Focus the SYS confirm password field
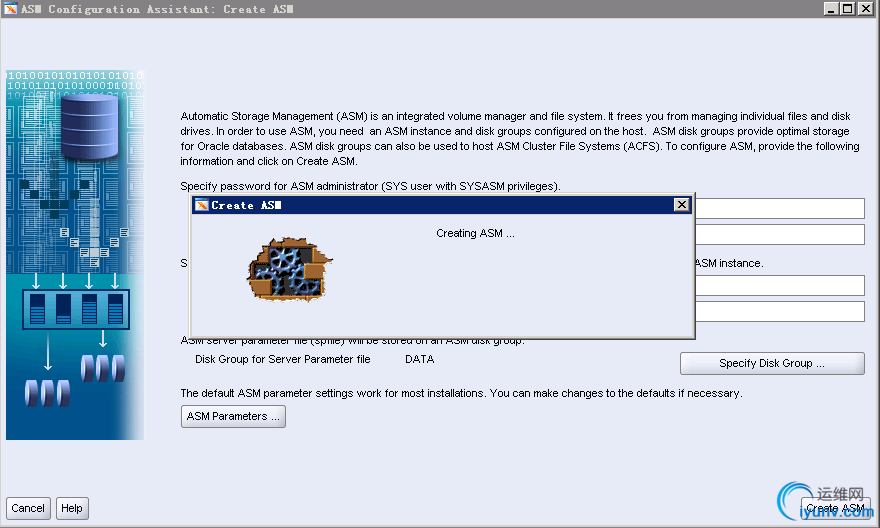The height and width of the screenshot is (528, 880). (780, 235)
